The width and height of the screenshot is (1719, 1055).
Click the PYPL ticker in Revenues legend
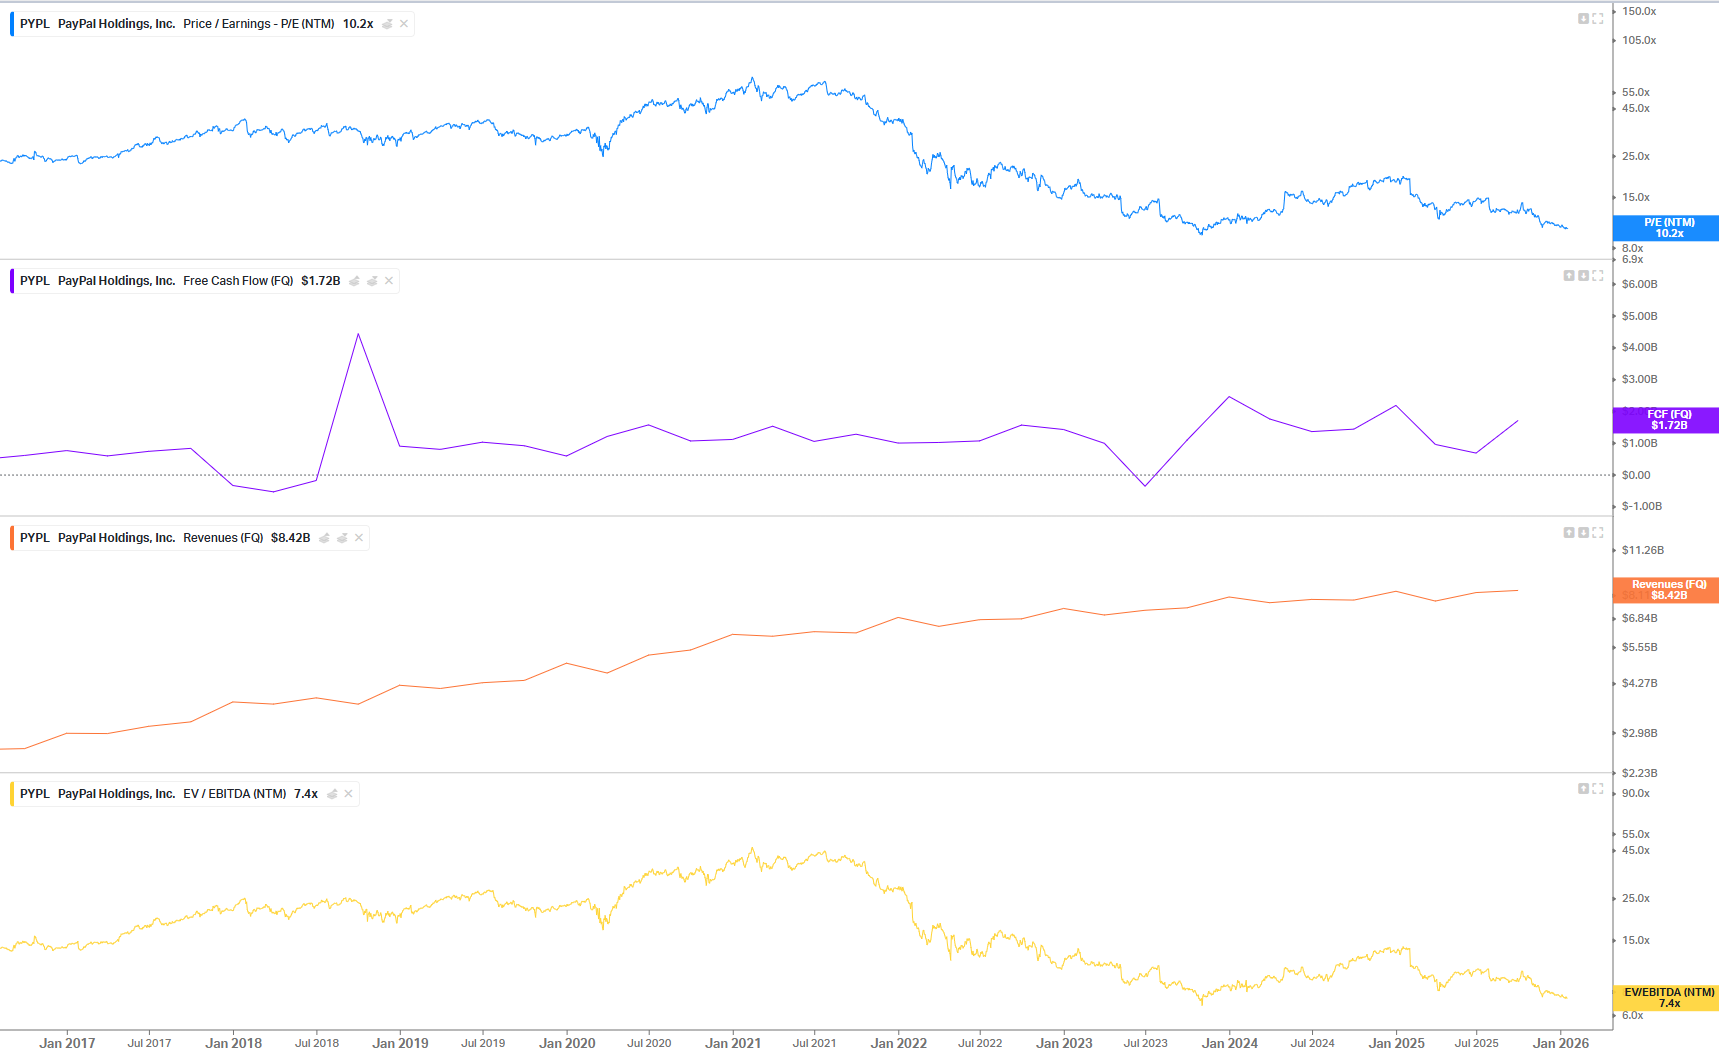click(x=35, y=538)
